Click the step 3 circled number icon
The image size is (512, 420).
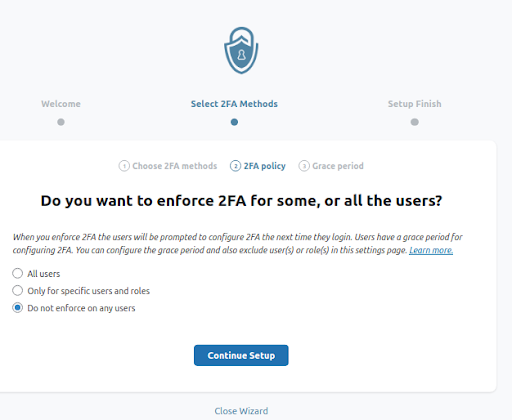(304, 166)
